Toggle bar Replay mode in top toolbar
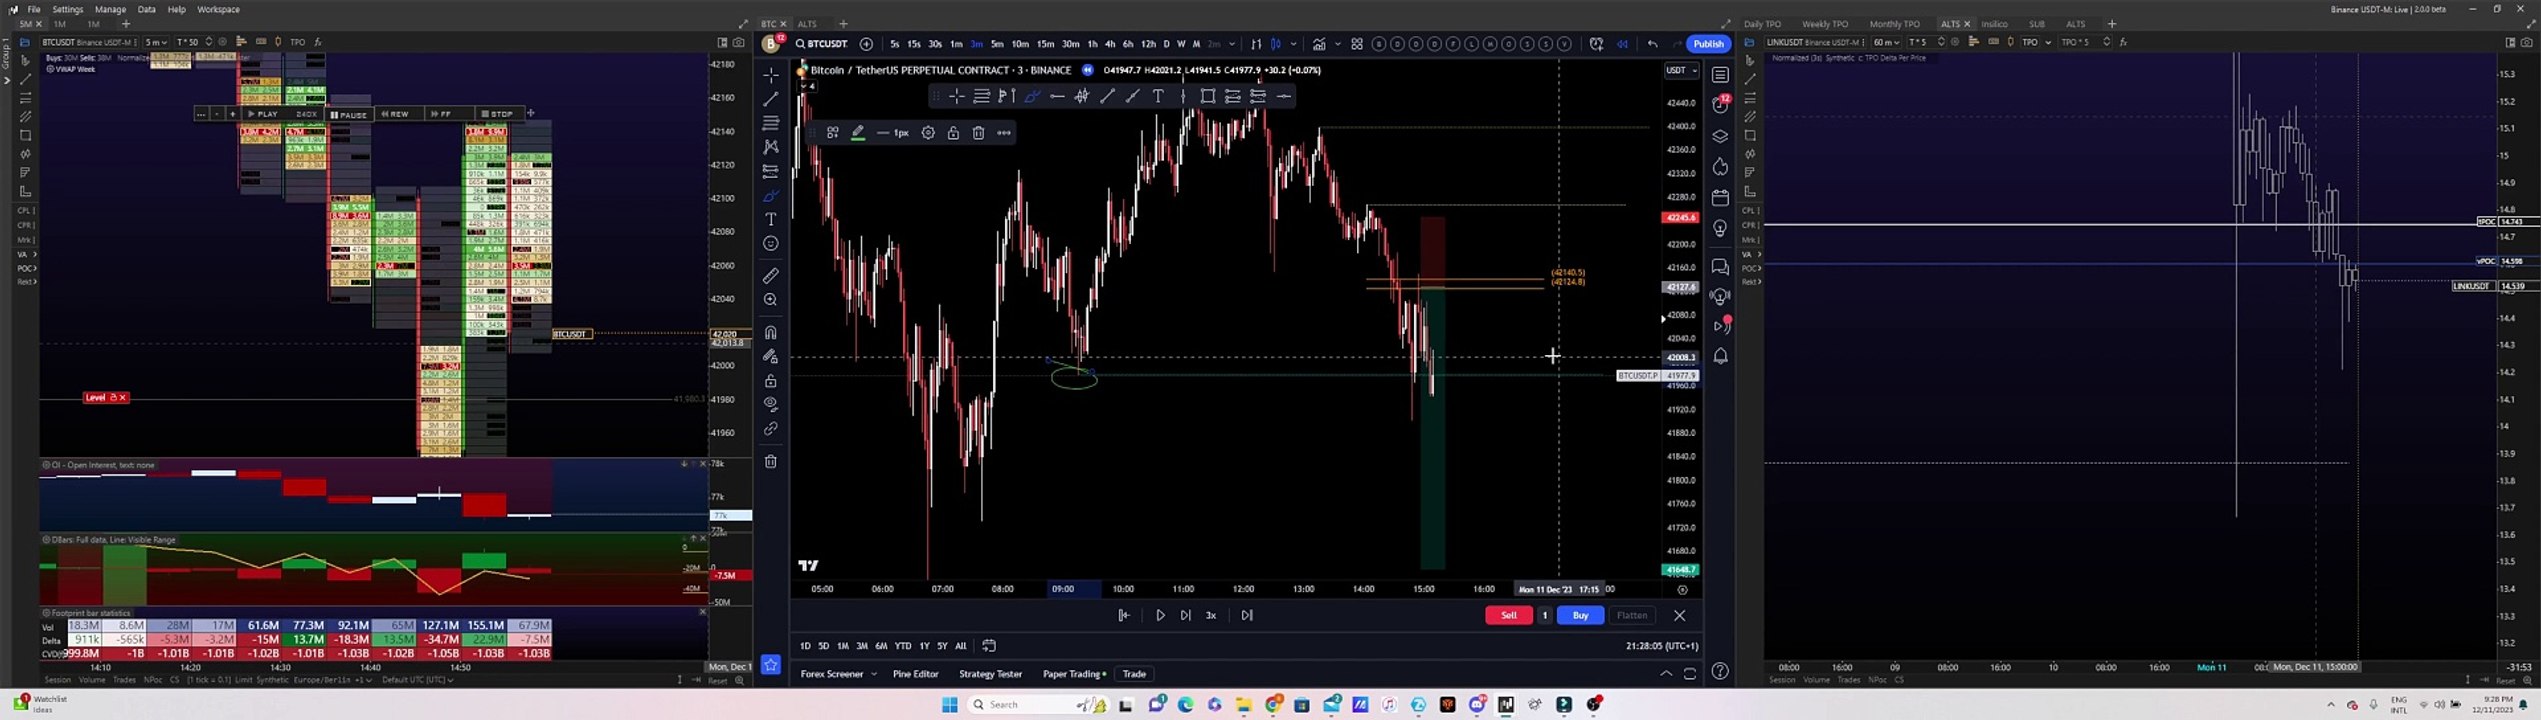2541x720 pixels. tap(1622, 44)
